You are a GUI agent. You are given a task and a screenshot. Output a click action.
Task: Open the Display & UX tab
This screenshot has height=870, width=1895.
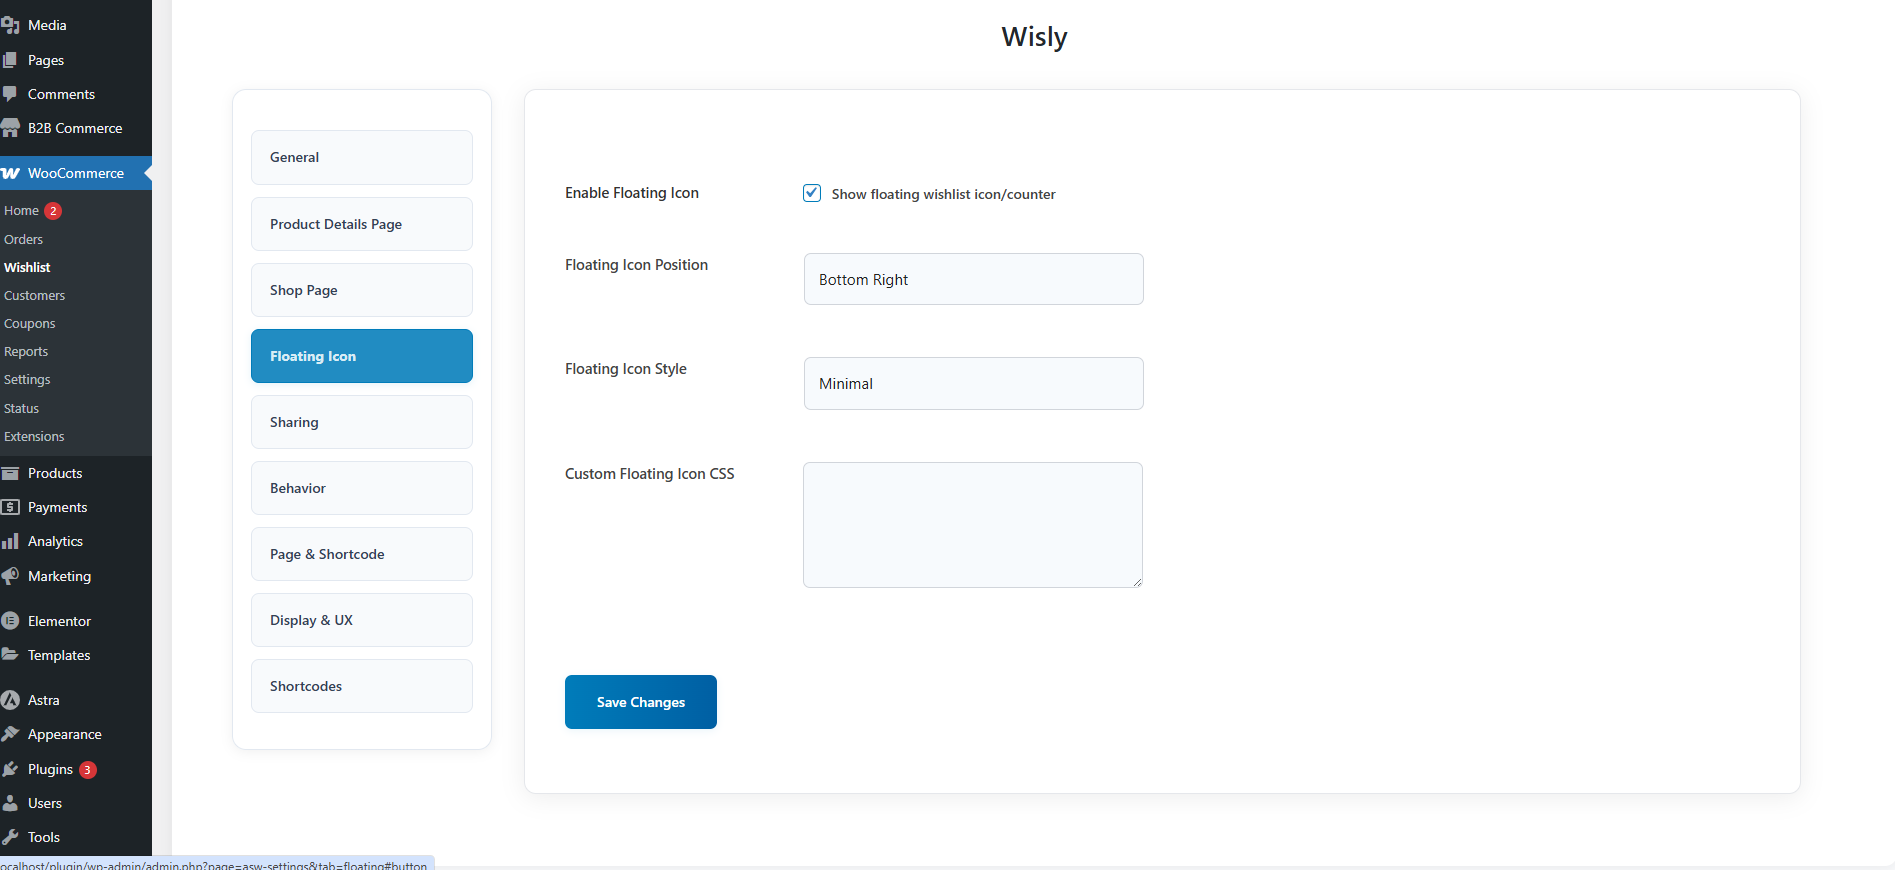(361, 620)
